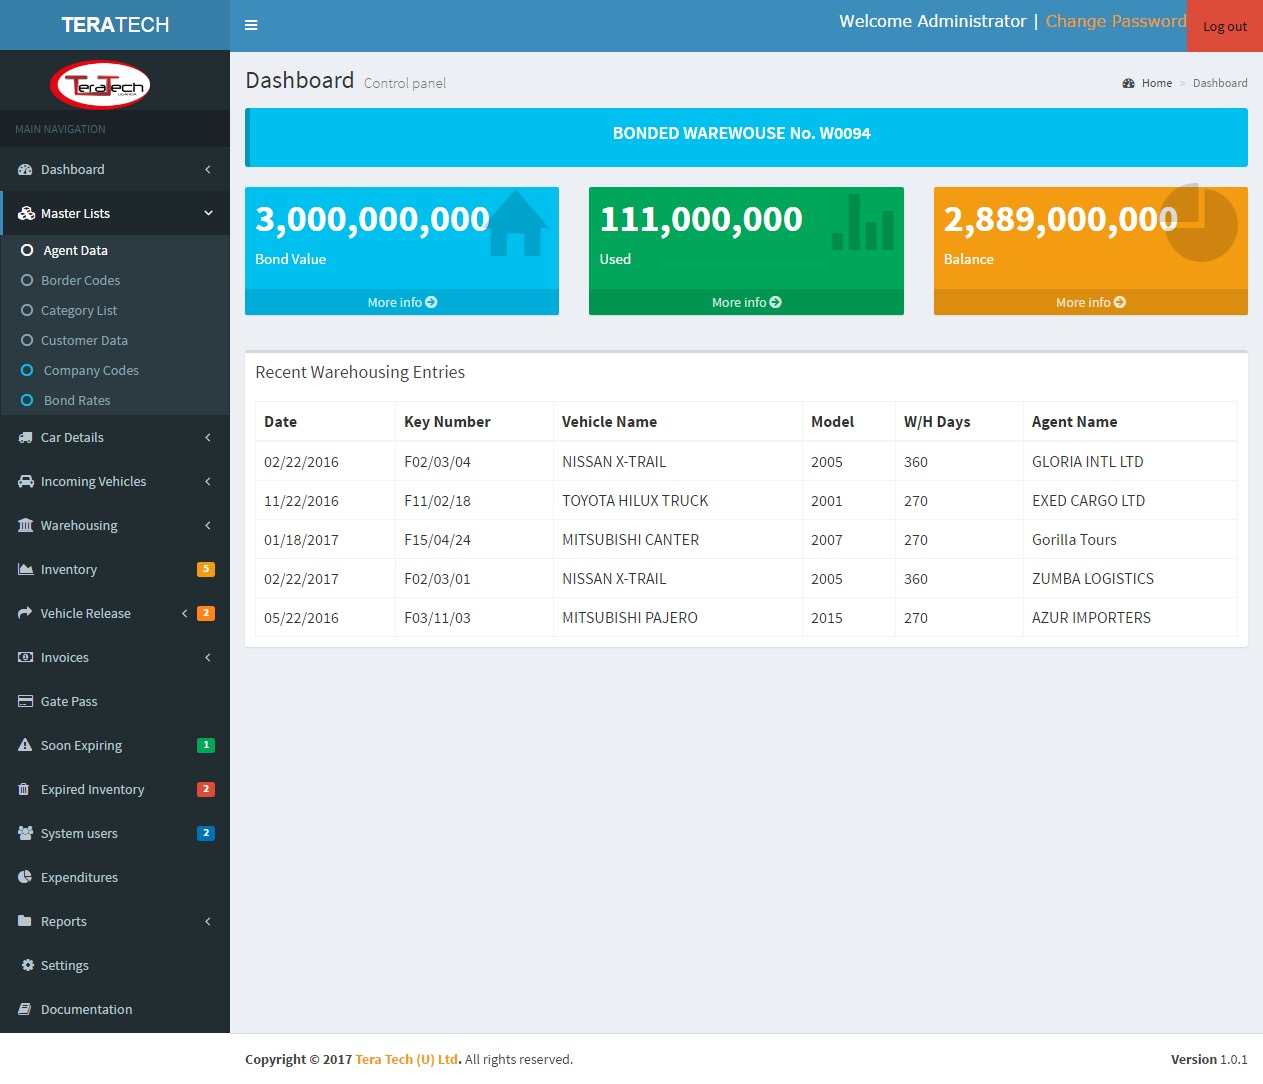Image resolution: width=1263 pixels, height=1084 pixels.
Task: Click the Soon Expiring warning icon
Action: pyautogui.click(x=25, y=745)
